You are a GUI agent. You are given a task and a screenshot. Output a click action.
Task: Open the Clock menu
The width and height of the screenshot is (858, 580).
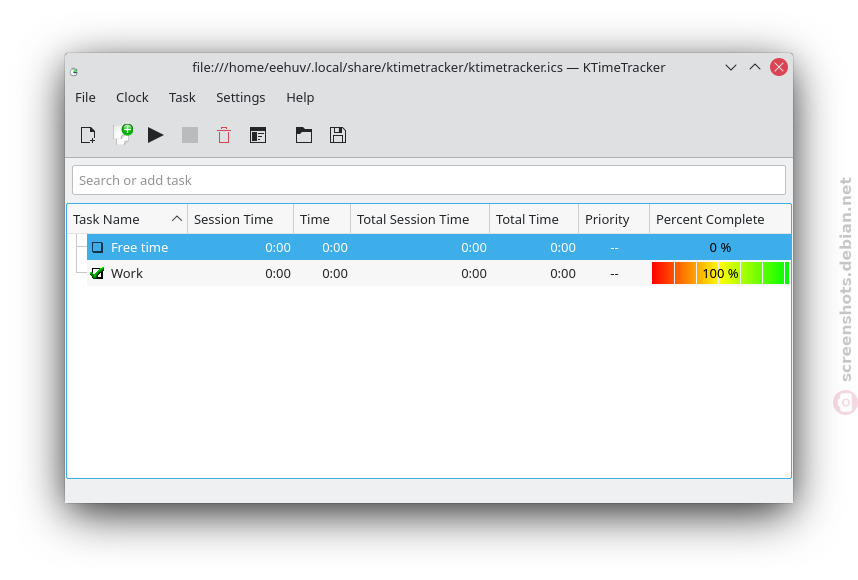click(x=132, y=97)
